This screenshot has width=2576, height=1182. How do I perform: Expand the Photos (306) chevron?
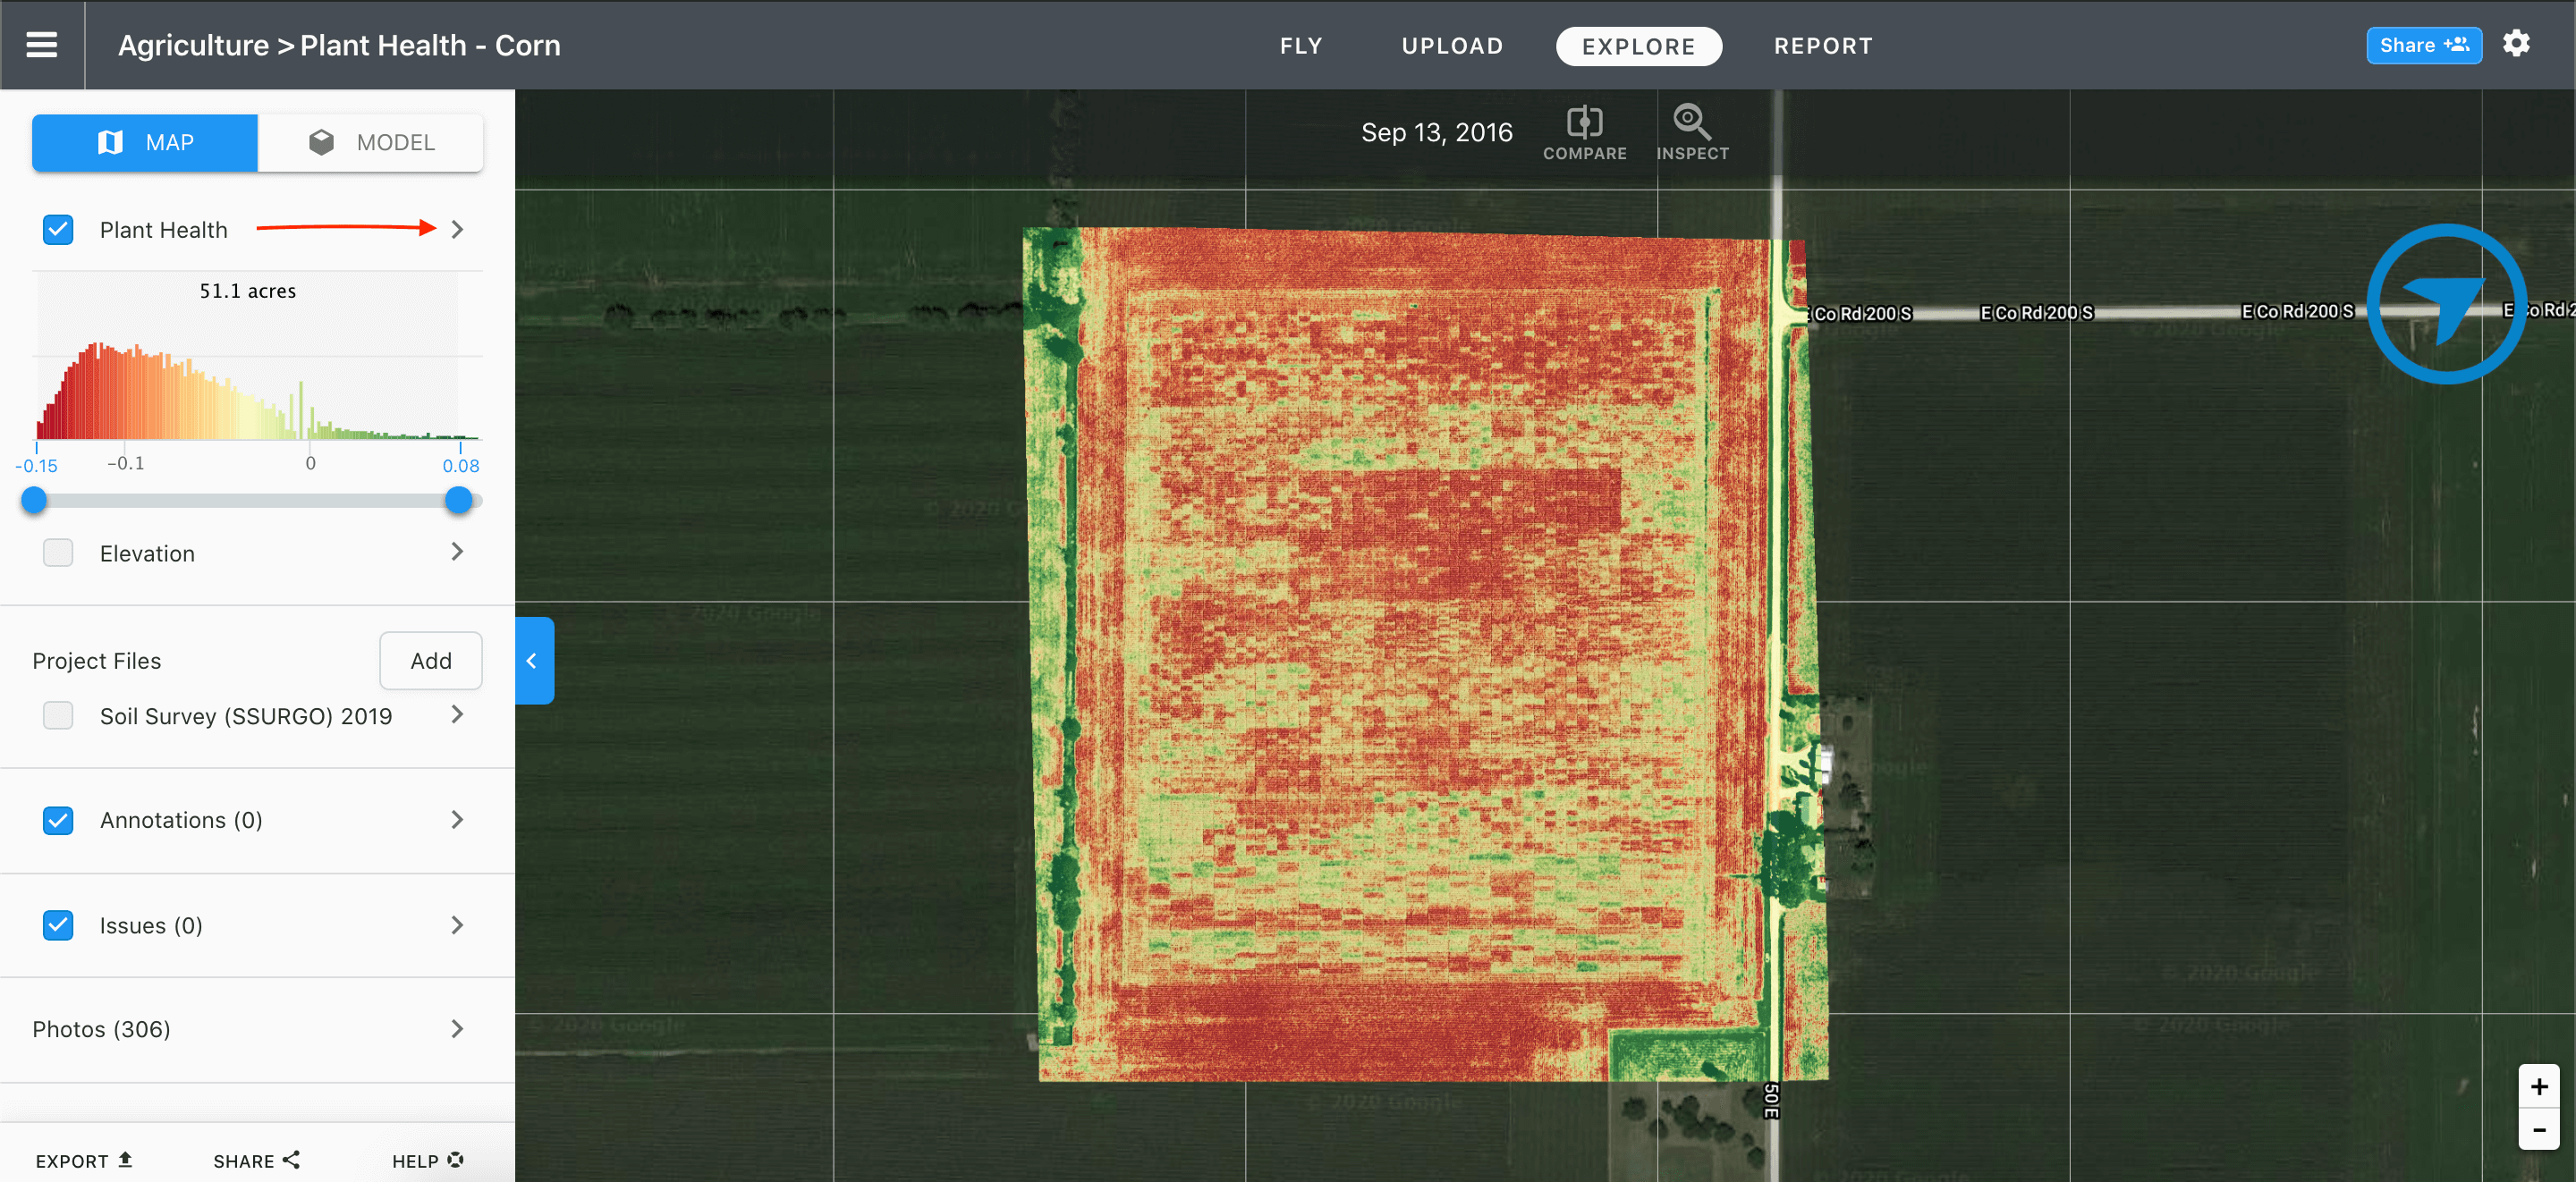pyautogui.click(x=457, y=1028)
